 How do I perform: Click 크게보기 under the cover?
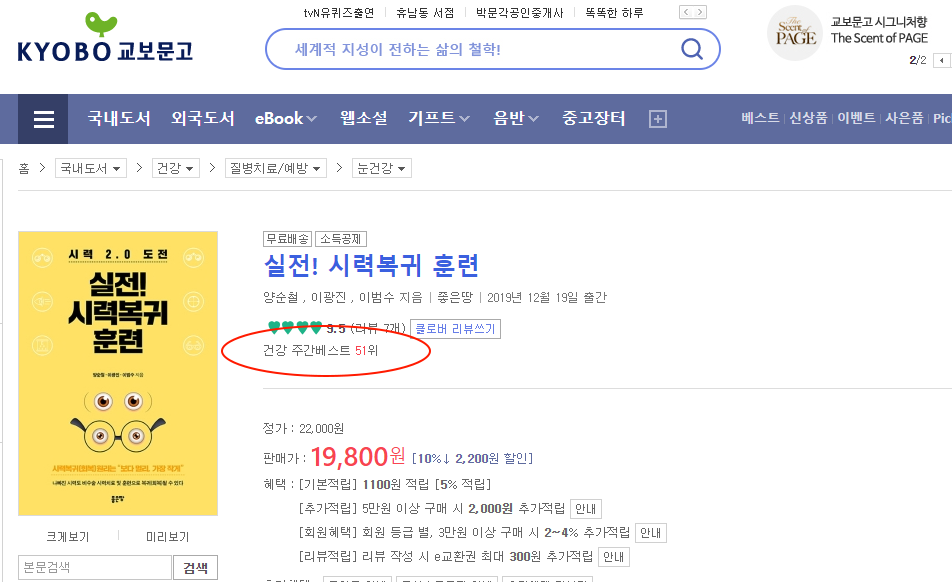(68, 536)
